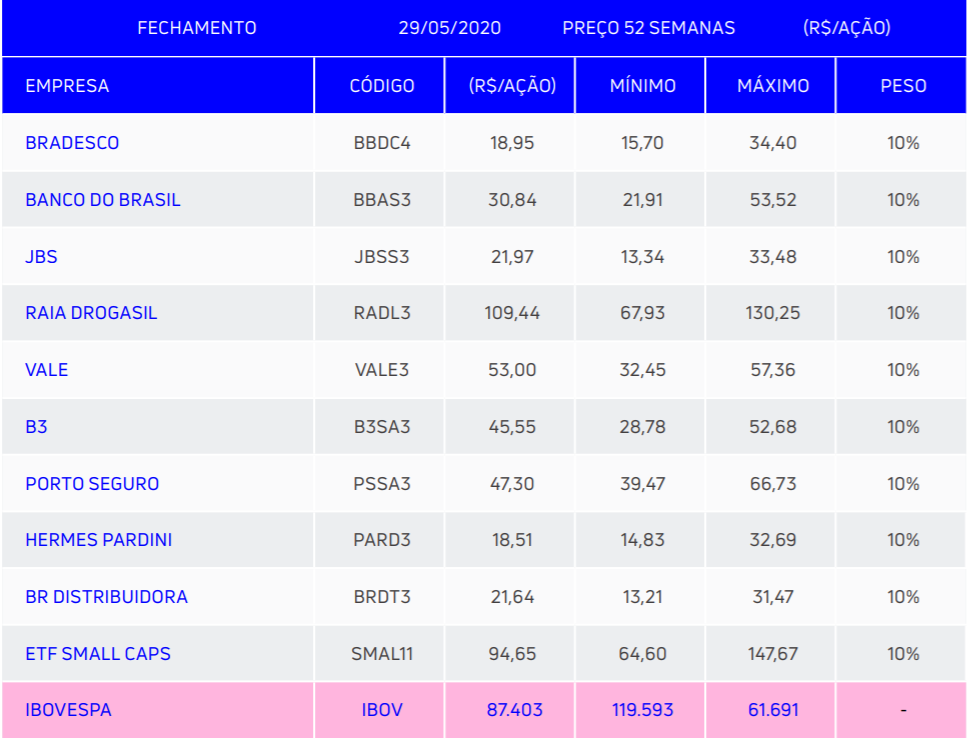Select the BRDT3 ticker code
The width and height of the screenshot is (968, 738).
pyautogui.click(x=382, y=596)
